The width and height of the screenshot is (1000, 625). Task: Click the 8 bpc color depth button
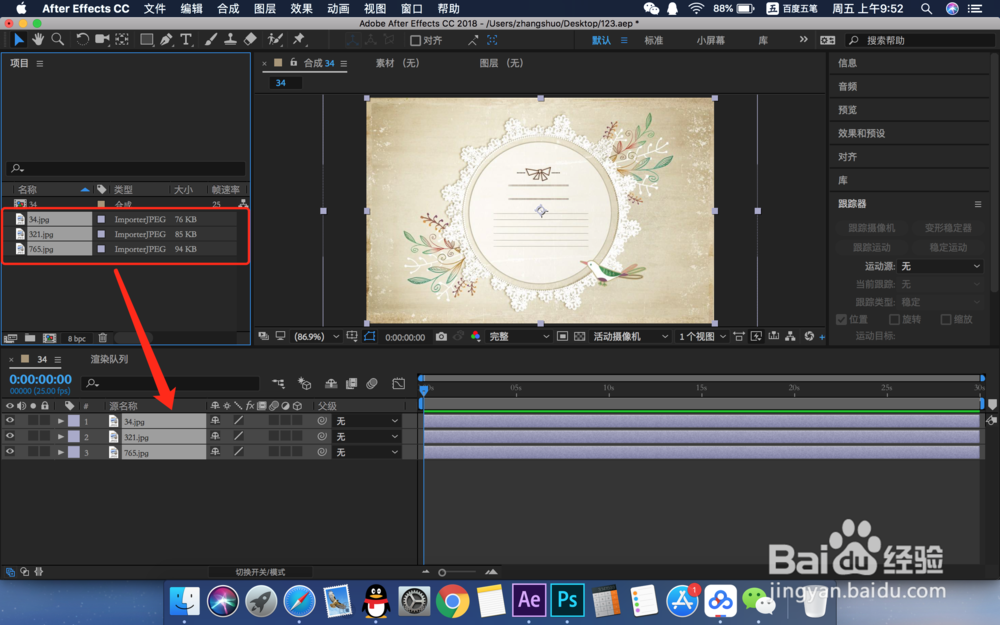77,339
